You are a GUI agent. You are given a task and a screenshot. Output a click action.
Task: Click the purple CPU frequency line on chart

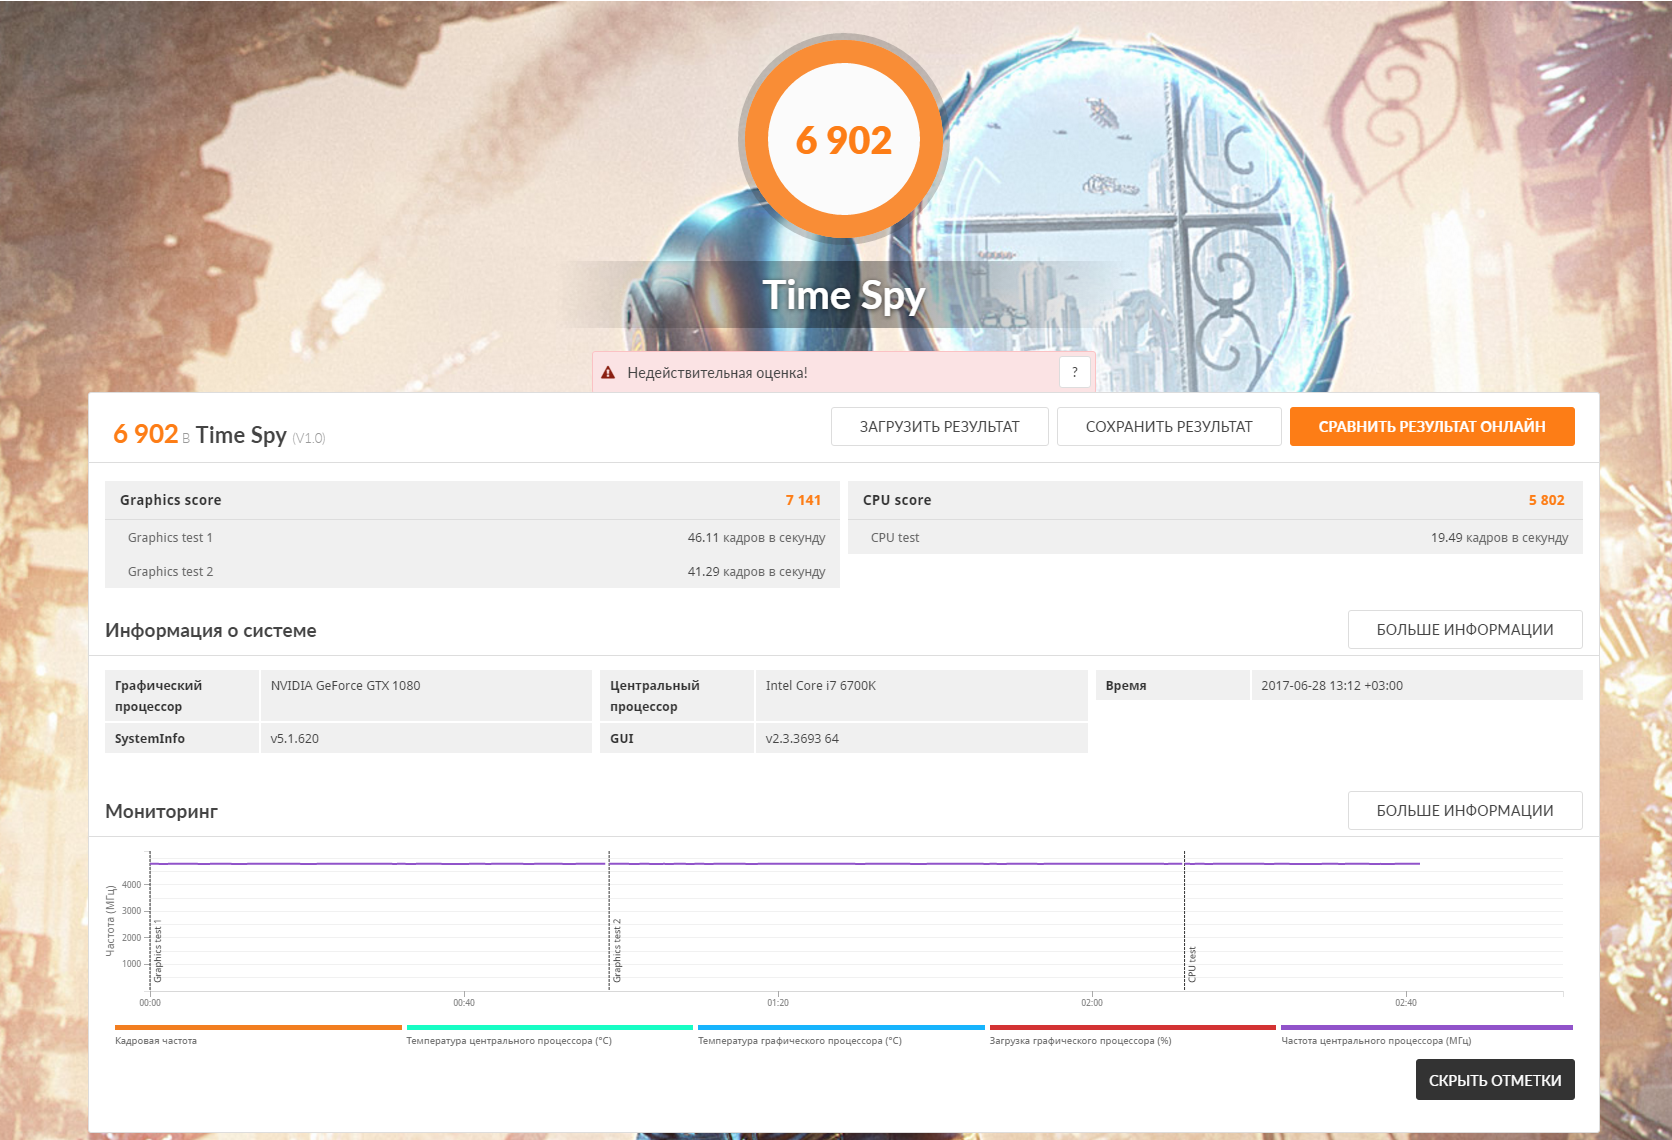pos(785,863)
